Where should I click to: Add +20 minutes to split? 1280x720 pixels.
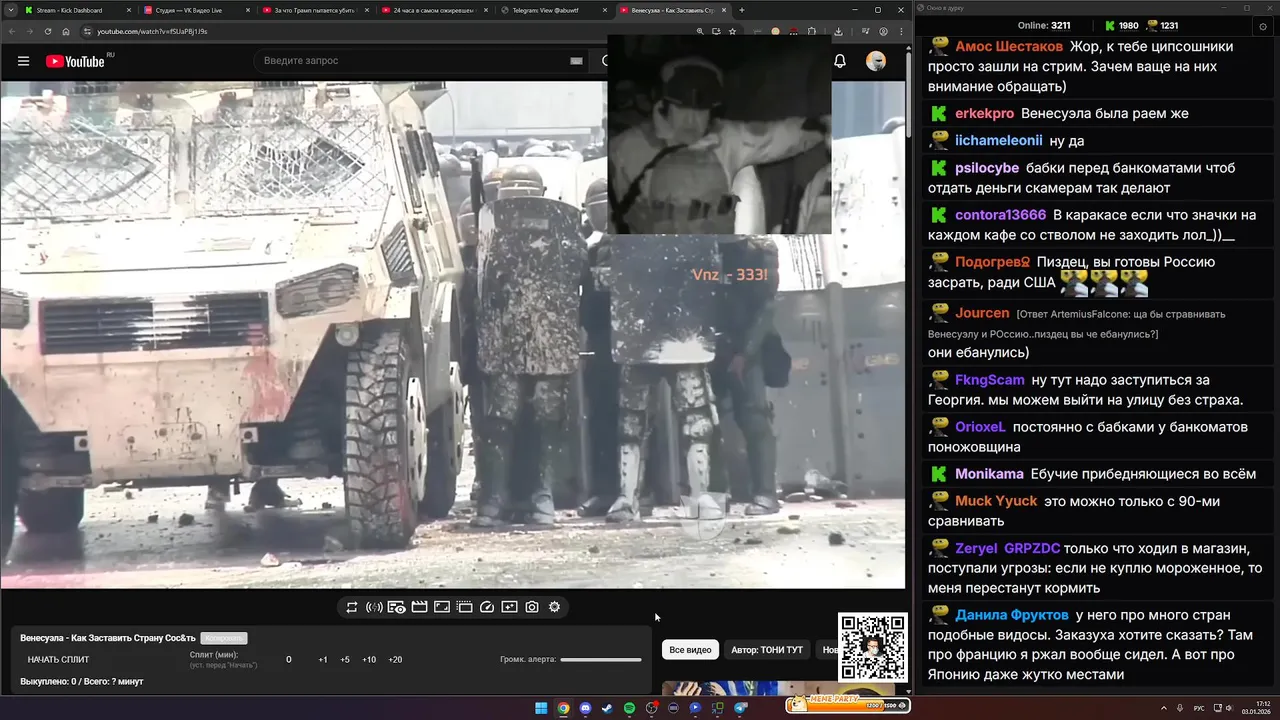pyautogui.click(x=395, y=660)
